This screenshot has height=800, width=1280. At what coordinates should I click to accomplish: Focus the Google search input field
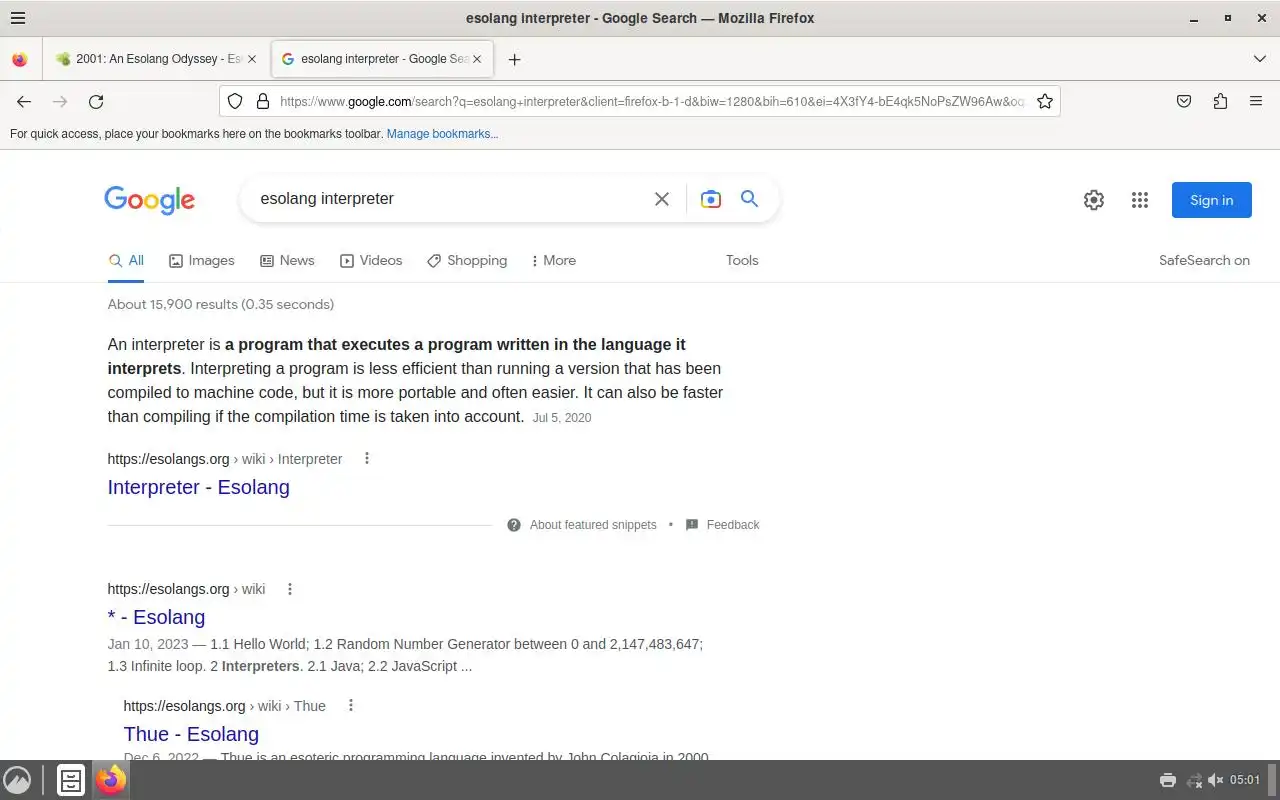(x=450, y=199)
